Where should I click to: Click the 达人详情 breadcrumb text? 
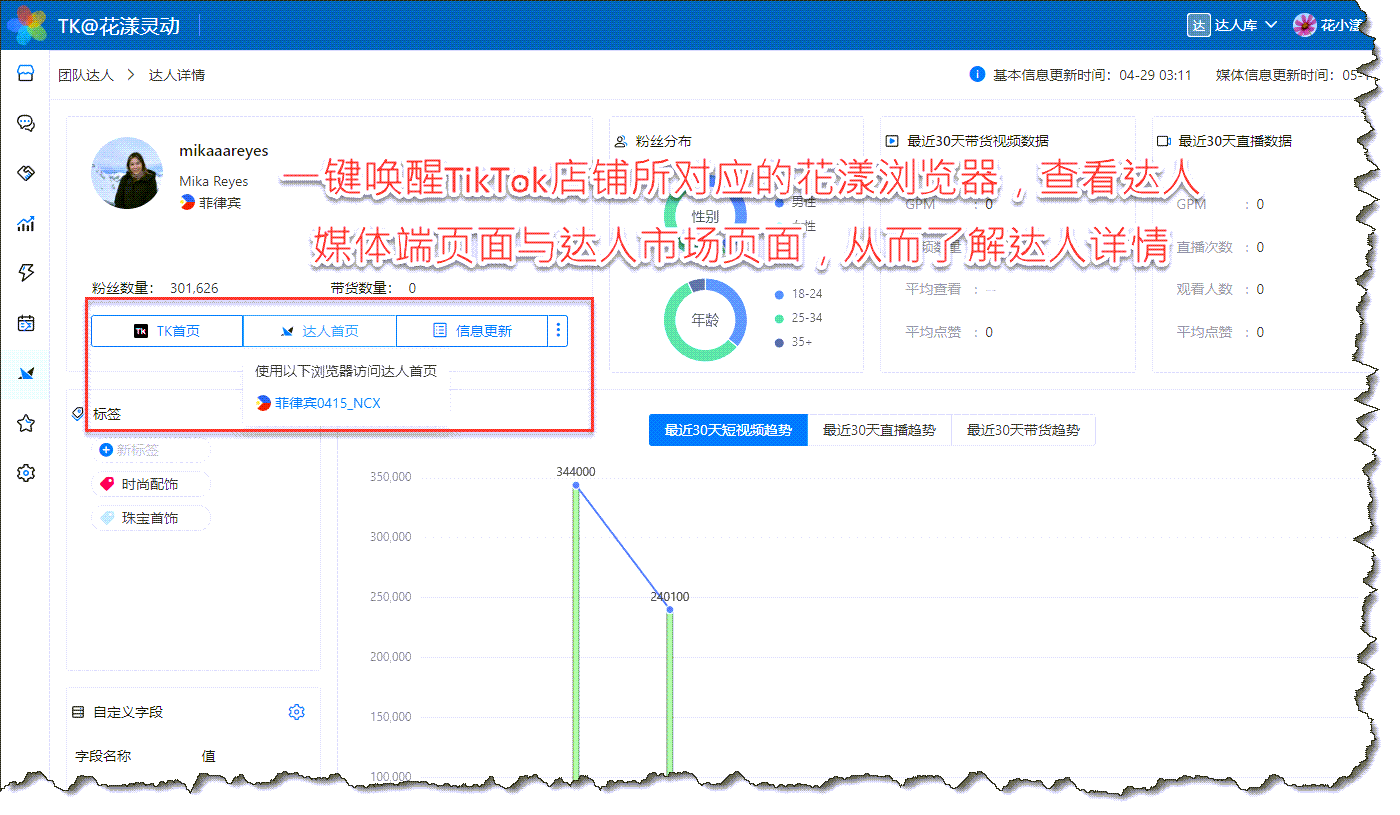(x=177, y=75)
